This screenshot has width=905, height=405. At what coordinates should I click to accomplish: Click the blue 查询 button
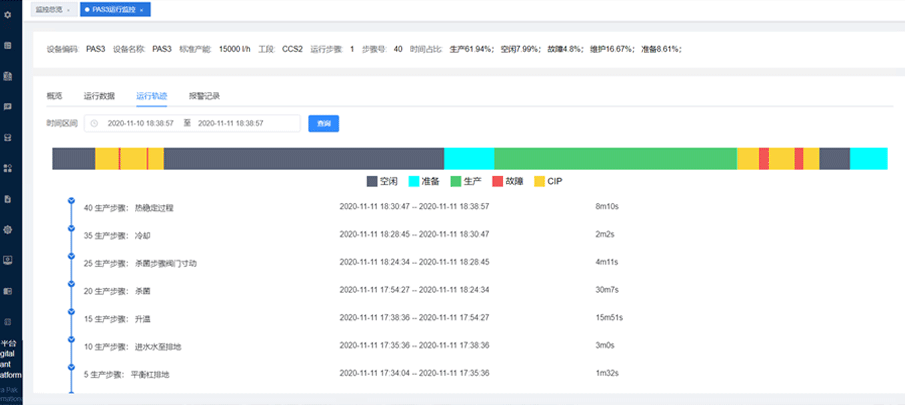[323, 123]
